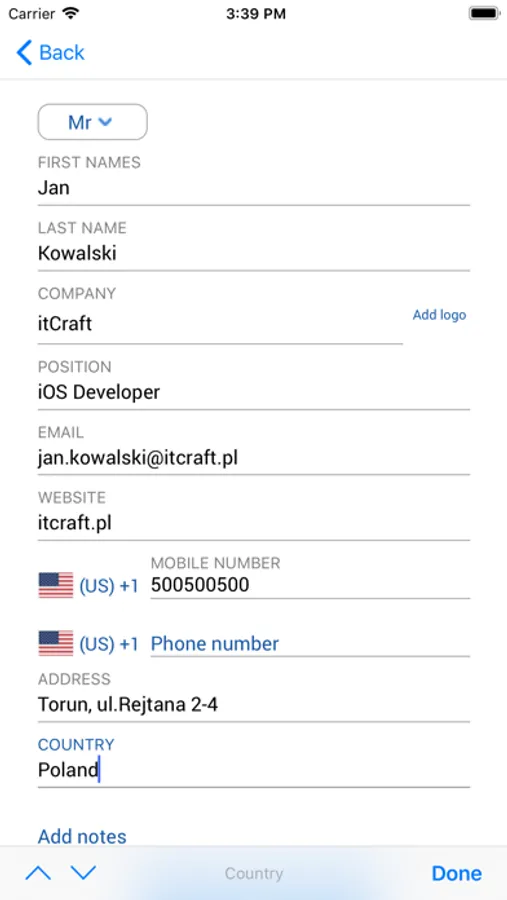Viewport: 507px width, 900px height.
Task: Edit the Last Name field containing Kowalski
Action: (254, 254)
